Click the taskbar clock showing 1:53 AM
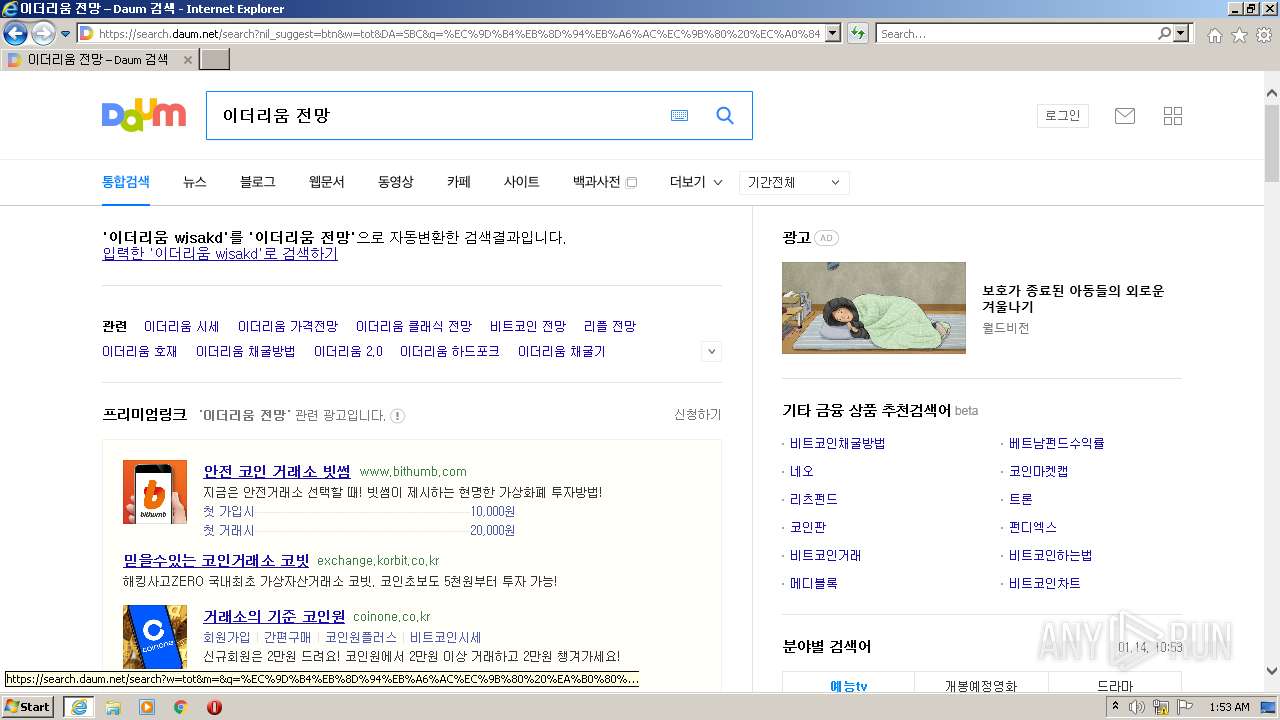 [x=1229, y=707]
